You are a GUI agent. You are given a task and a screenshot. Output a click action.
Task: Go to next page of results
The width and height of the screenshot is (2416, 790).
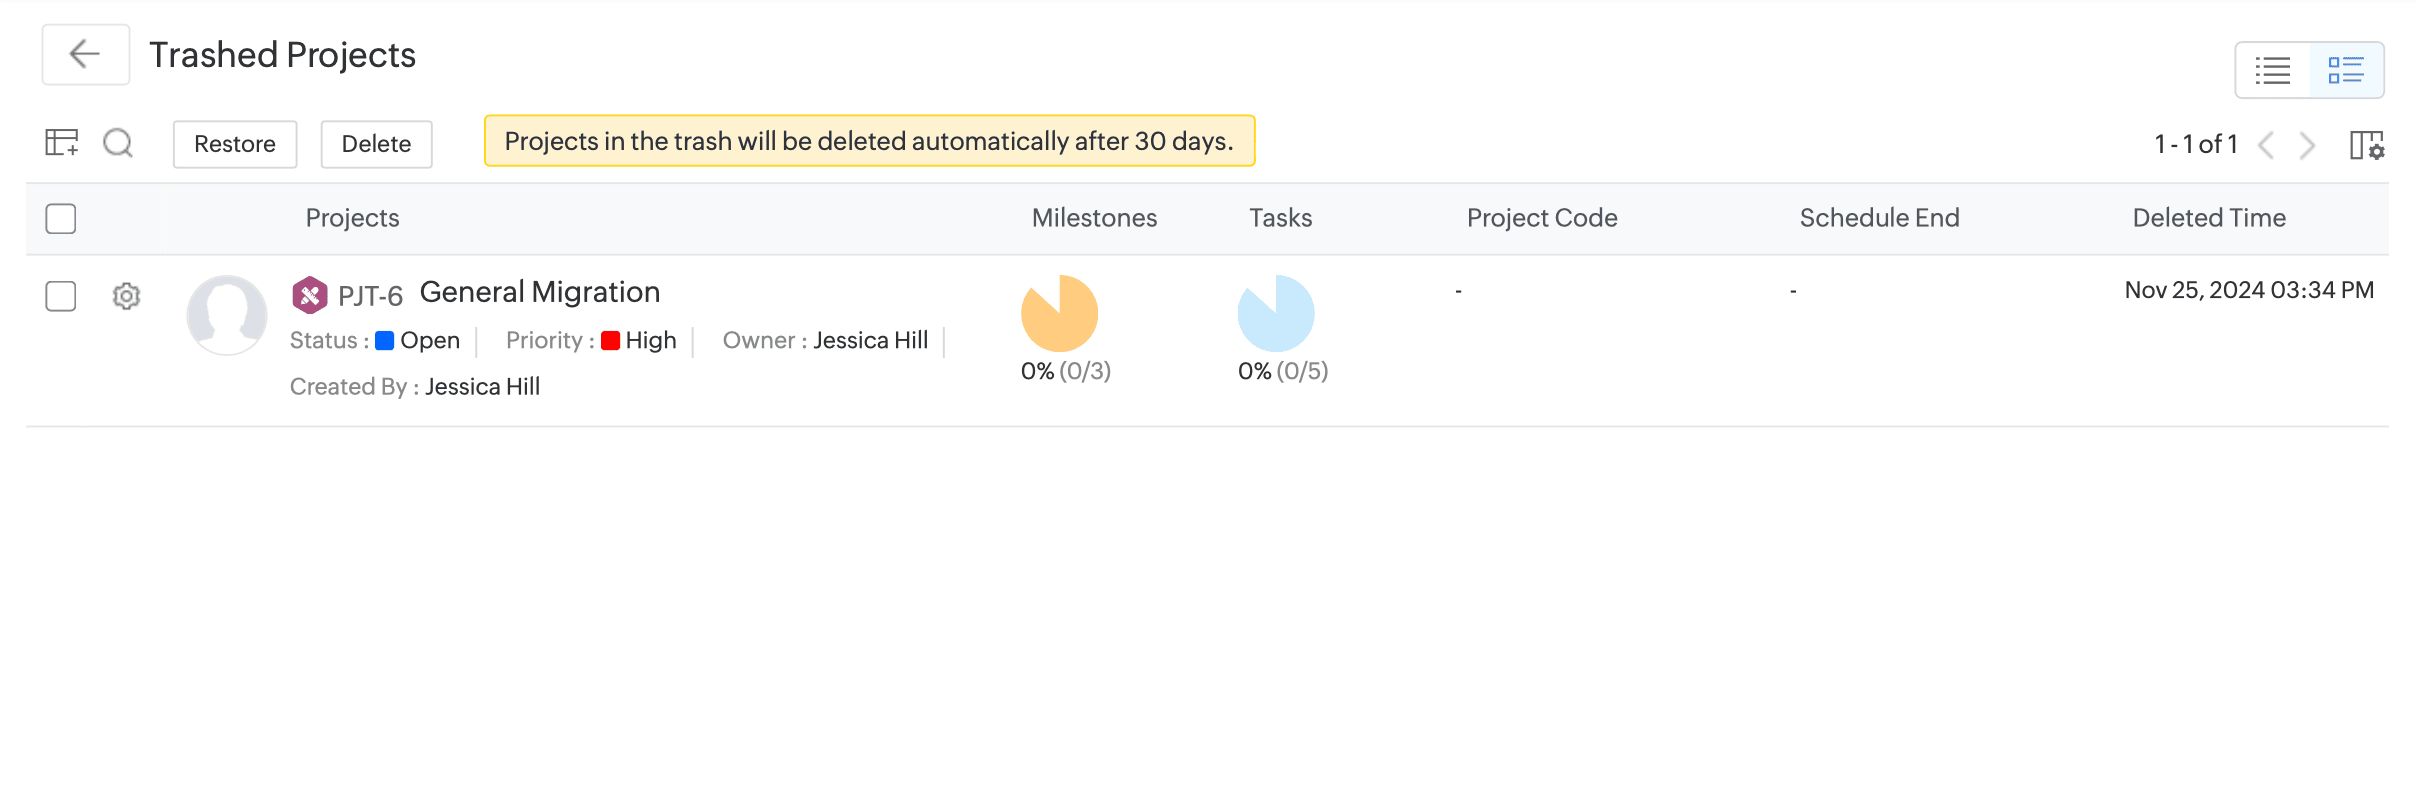pyautogui.click(x=2307, y=145)
